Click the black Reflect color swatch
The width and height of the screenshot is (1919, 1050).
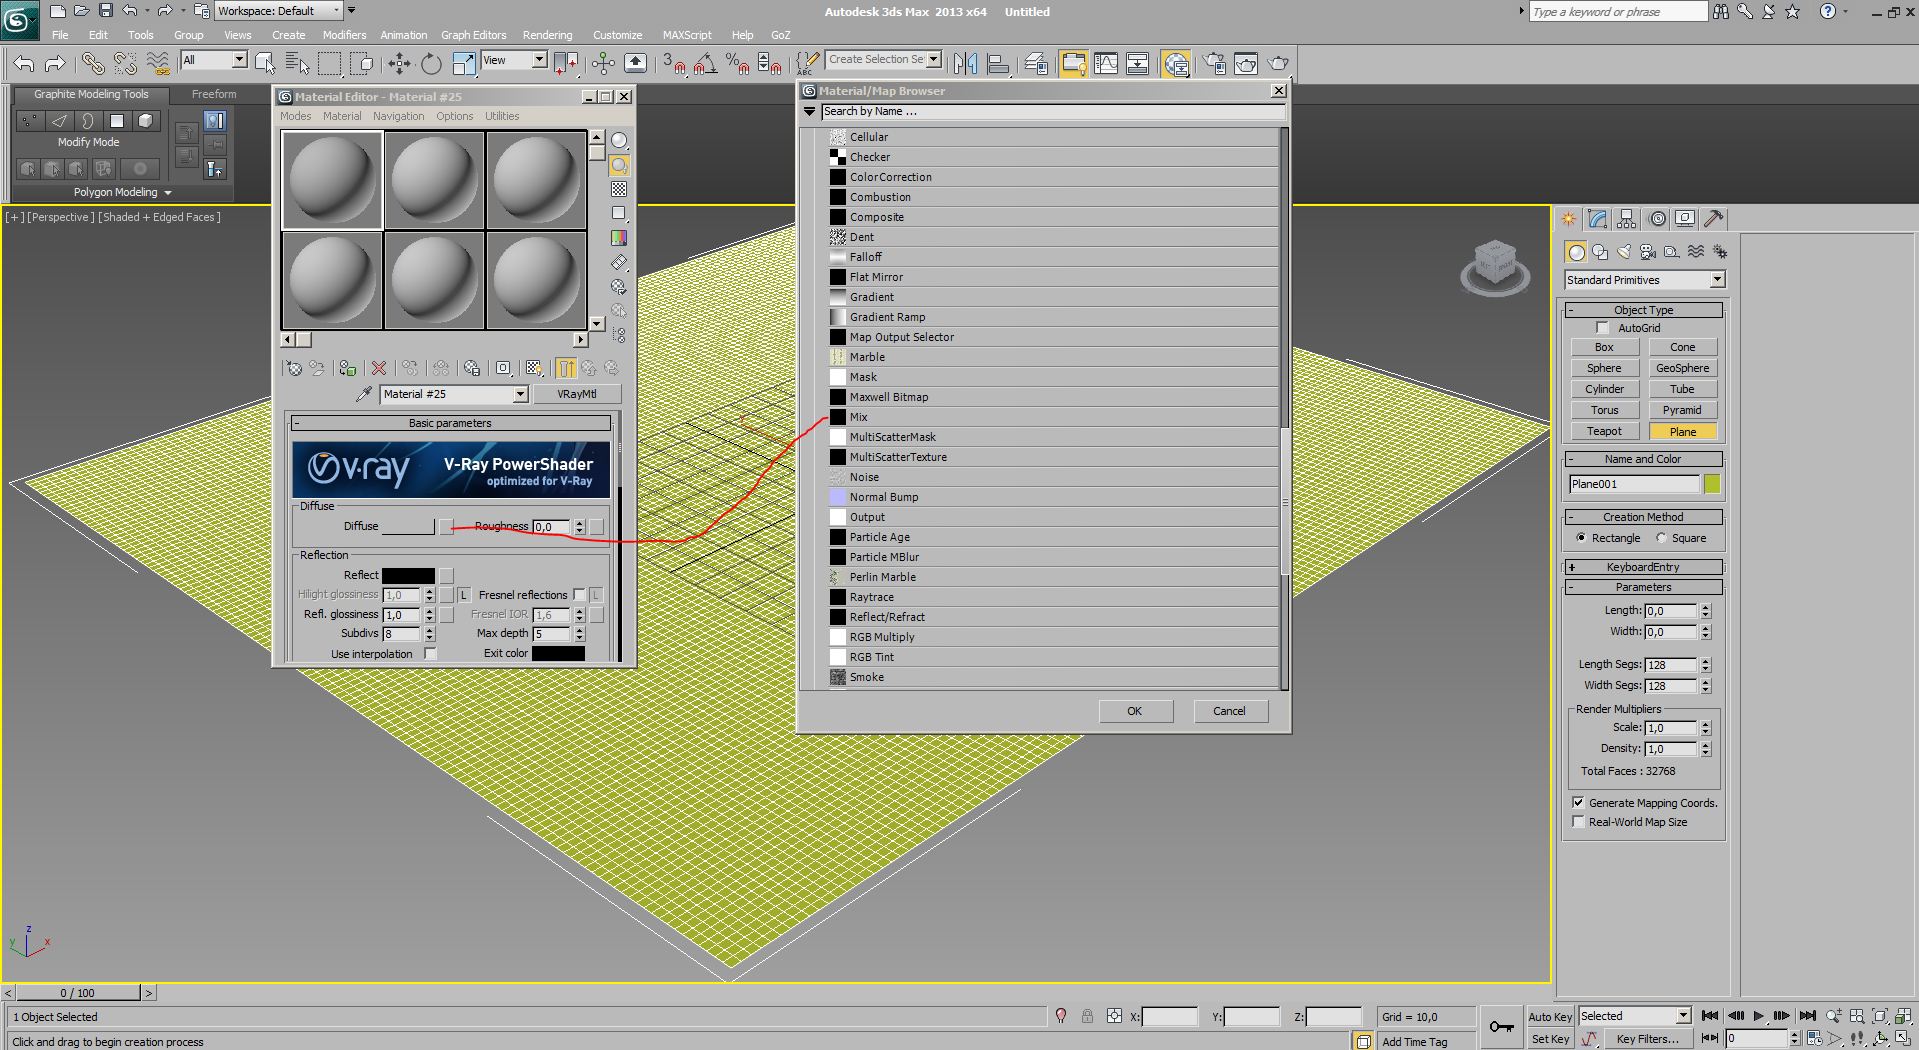[x=408, y=576]
